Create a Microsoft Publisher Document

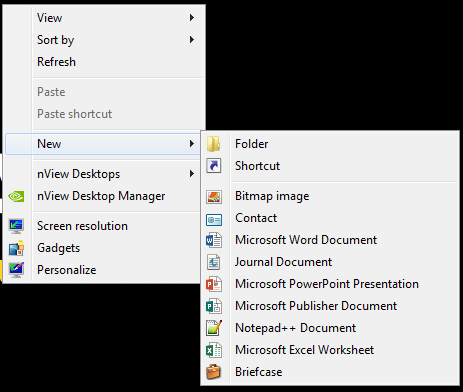[330, 306]
